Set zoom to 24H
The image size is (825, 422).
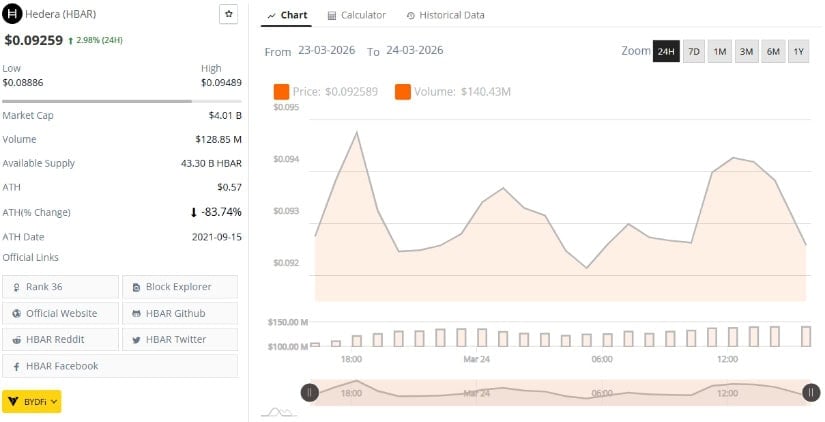pos(665,52)
